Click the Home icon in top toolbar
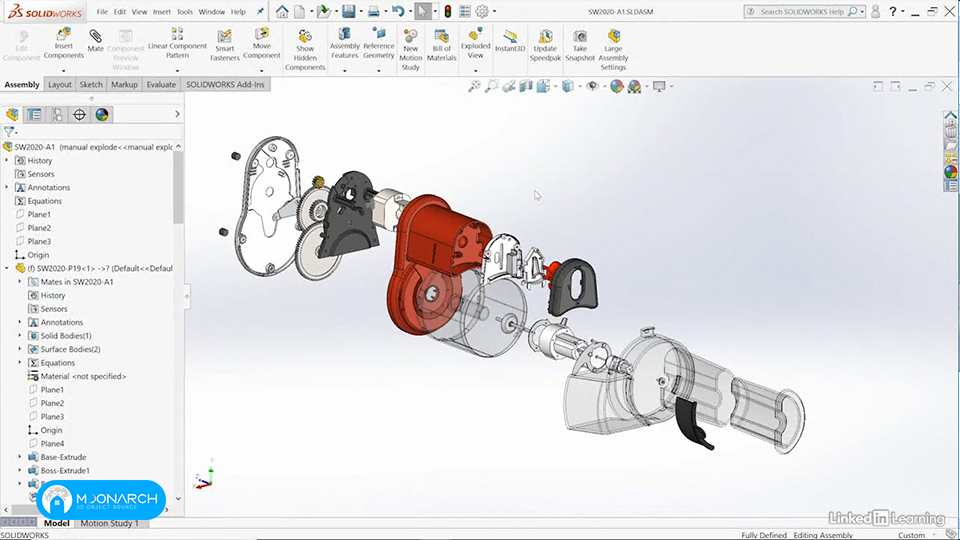Viewport: 960px width, 540px height. (282, 11)
